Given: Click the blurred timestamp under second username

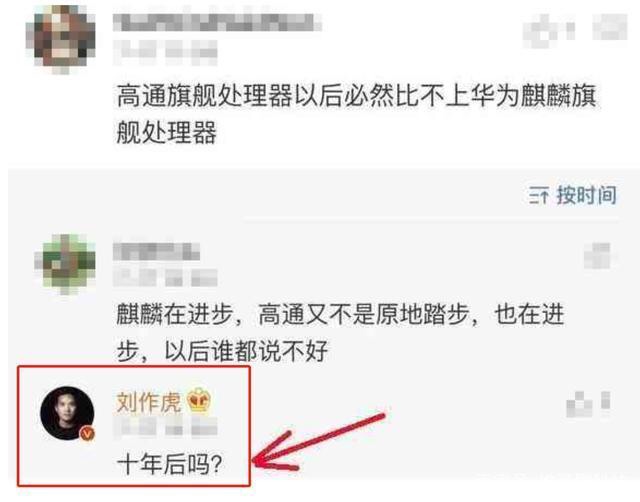Looking at the screenshot, I should [x=165, y=278].
